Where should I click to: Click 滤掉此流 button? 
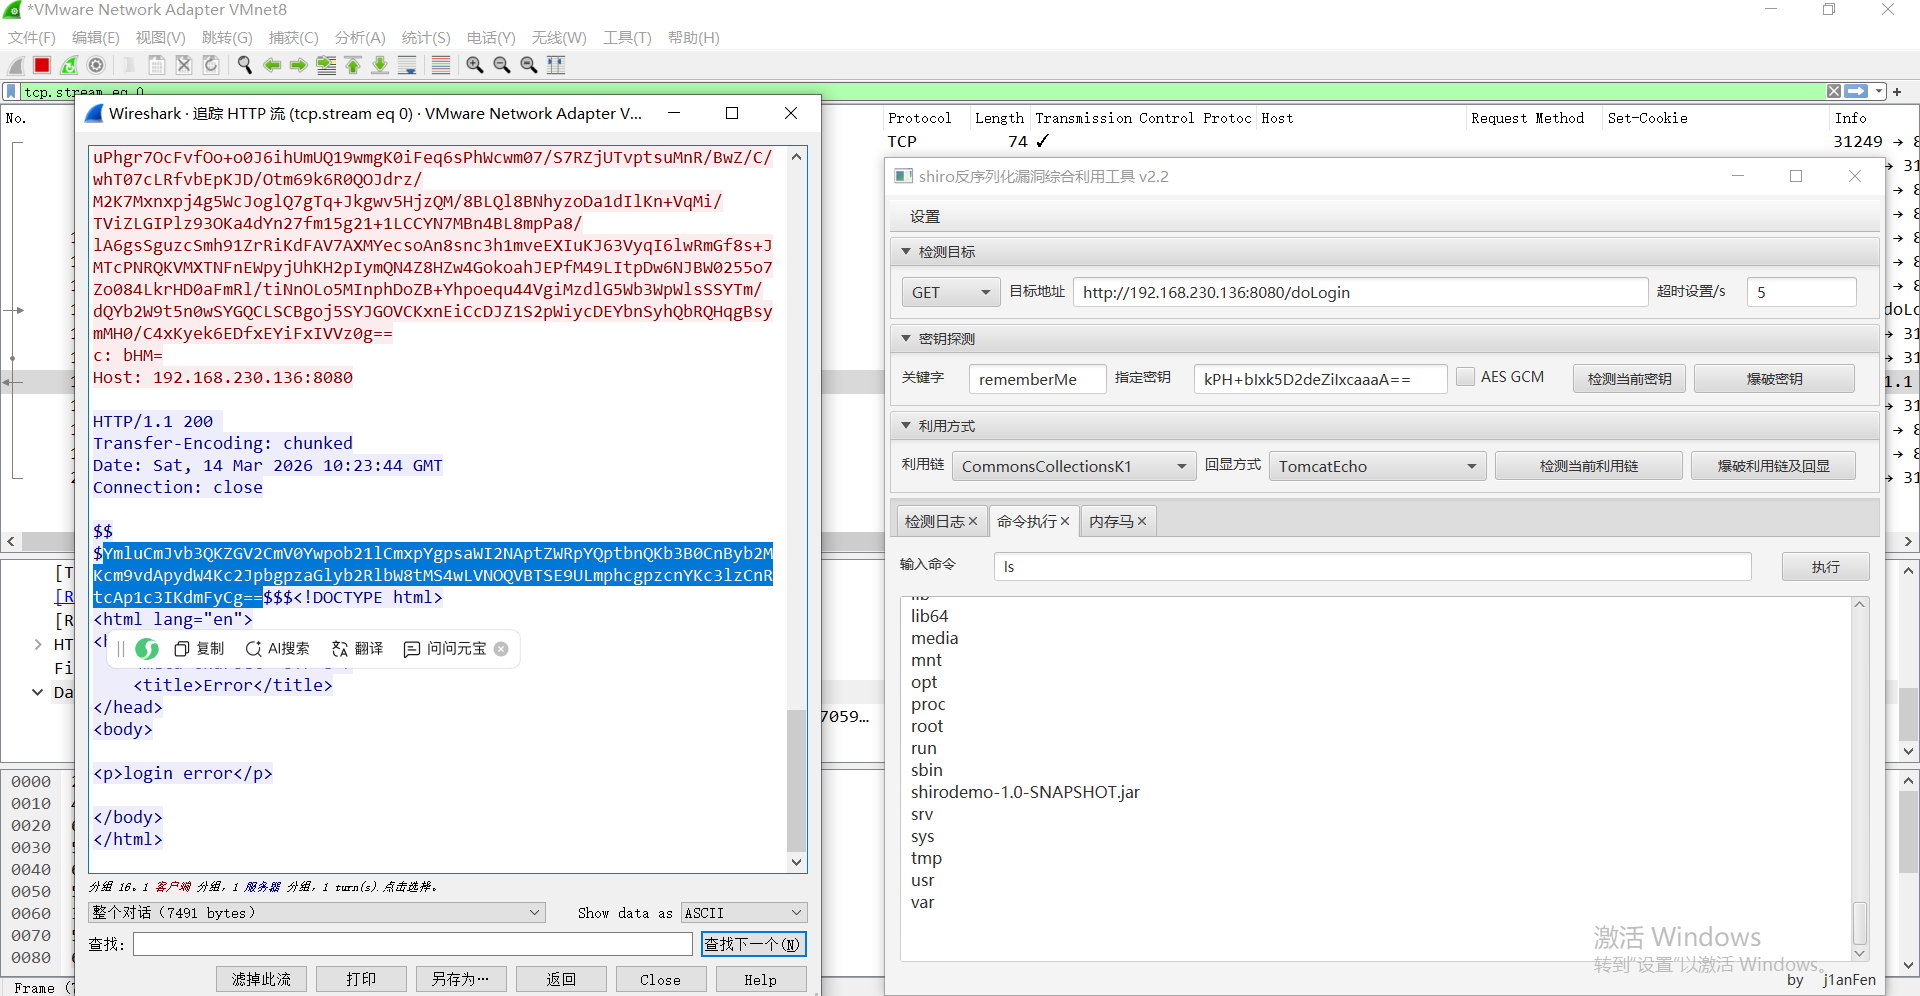pos(261,979)
